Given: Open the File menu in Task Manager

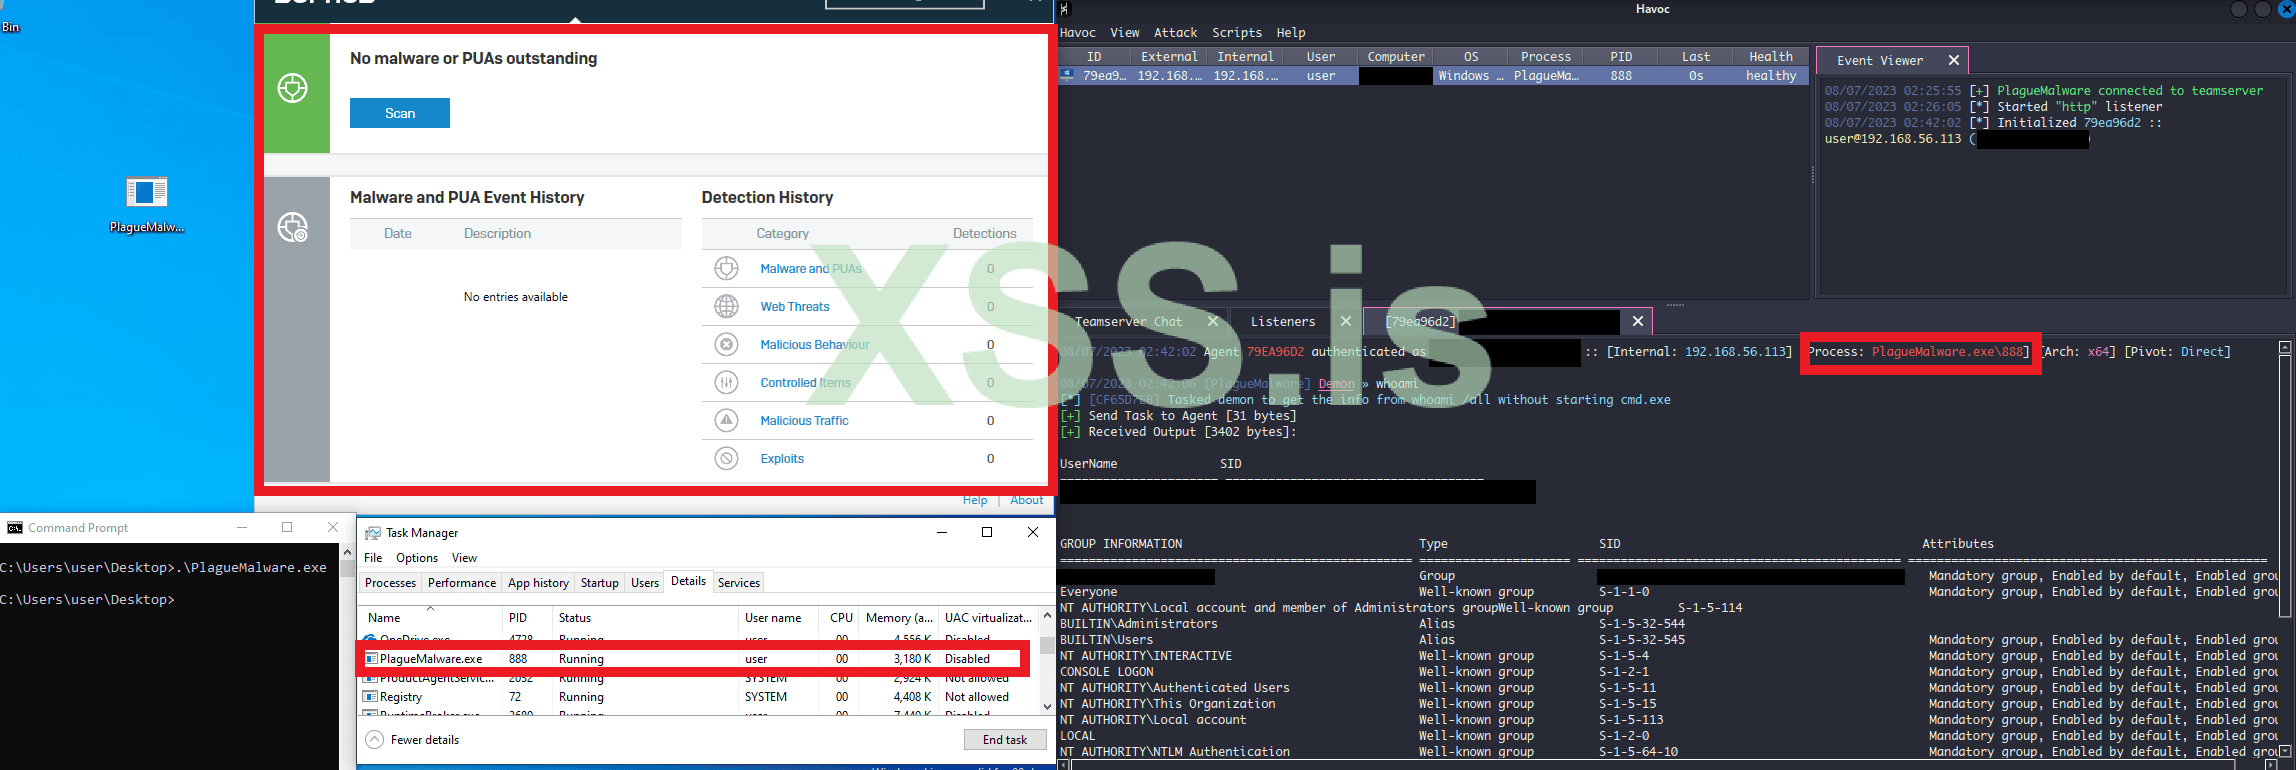Looking at the screenshot, I should (x=373, y=558).
